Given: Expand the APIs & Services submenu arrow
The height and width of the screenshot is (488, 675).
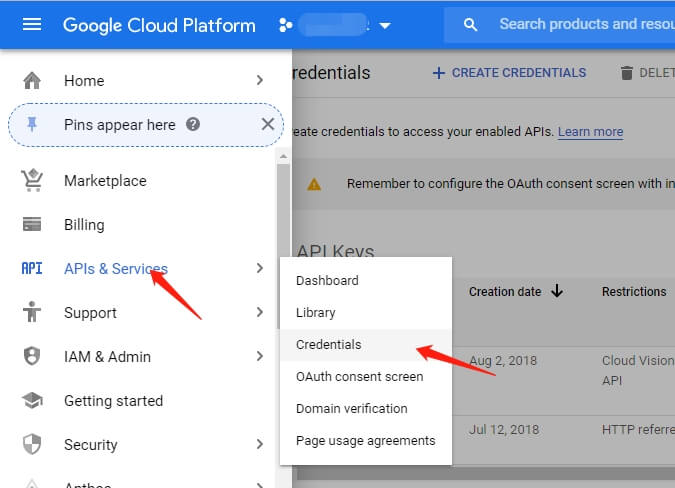Looking at the screenshot, I should pos(260,269).
